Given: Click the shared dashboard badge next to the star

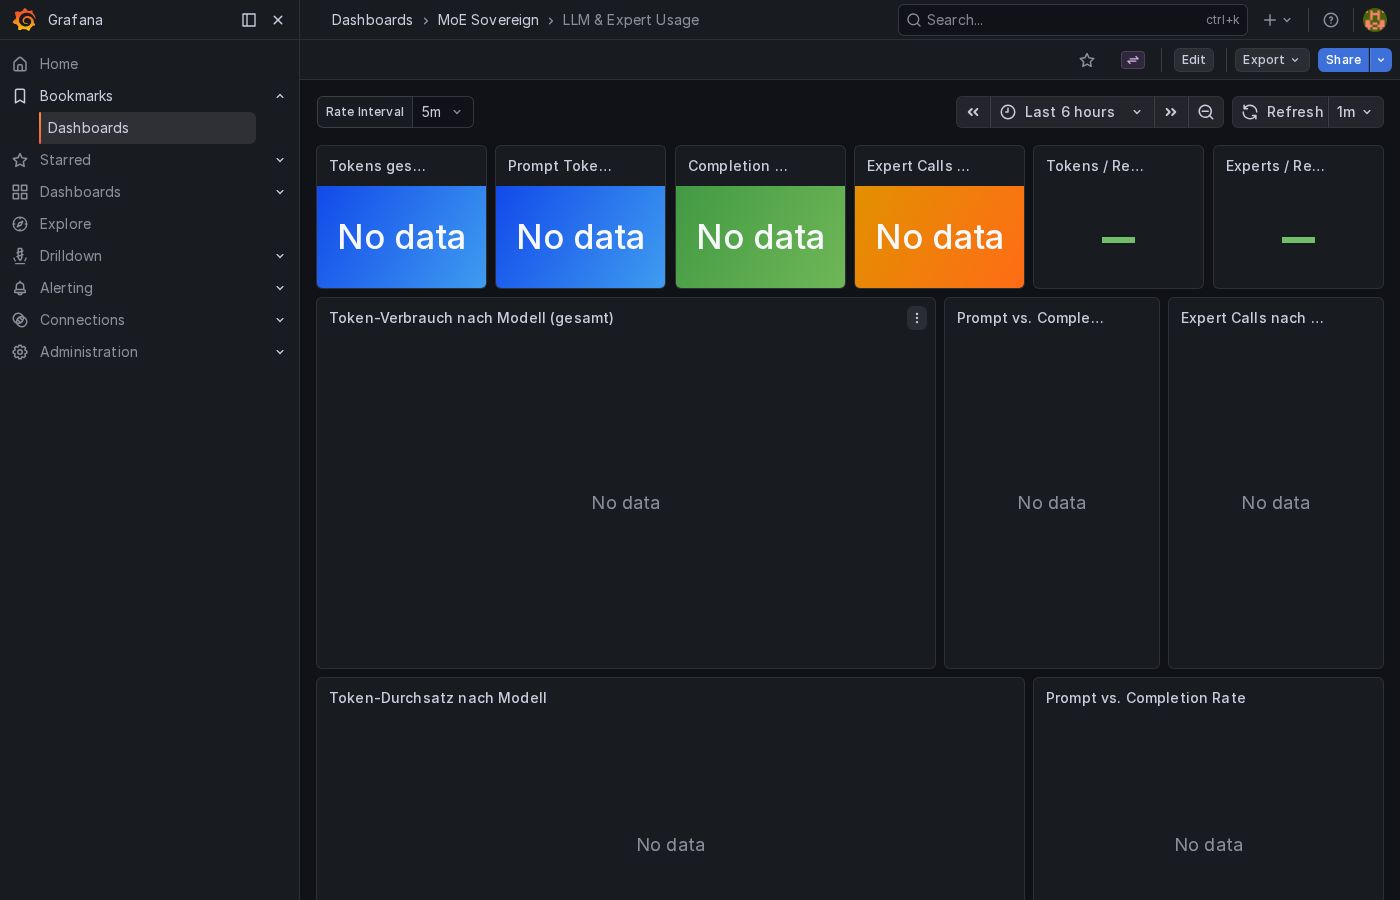Looking at the screenshot, I should point(1132,60).
